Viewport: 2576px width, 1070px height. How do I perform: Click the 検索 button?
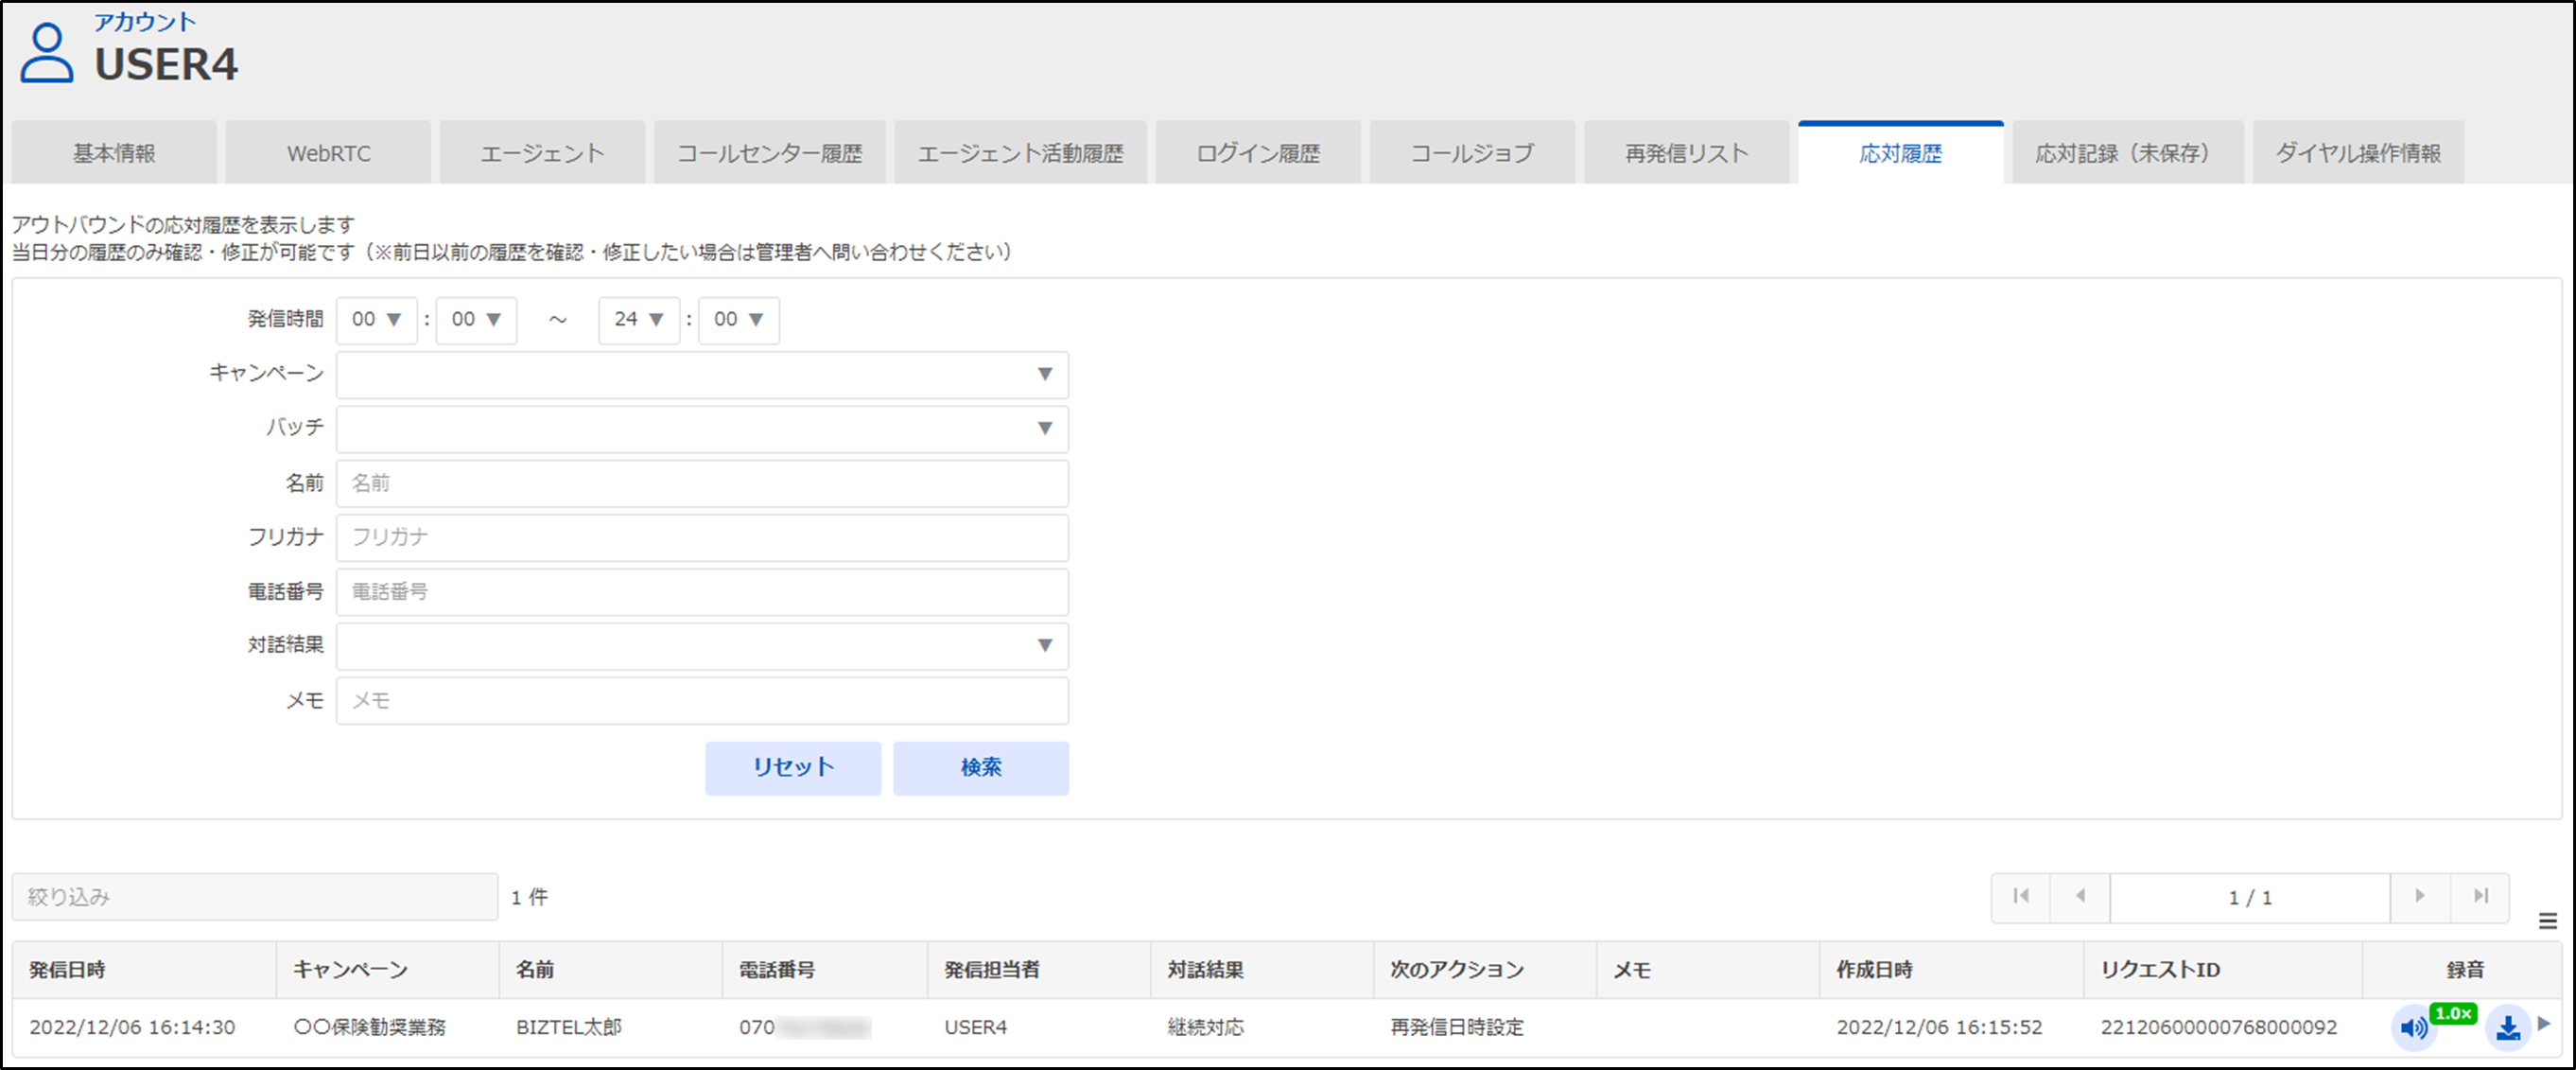[981, 768]
